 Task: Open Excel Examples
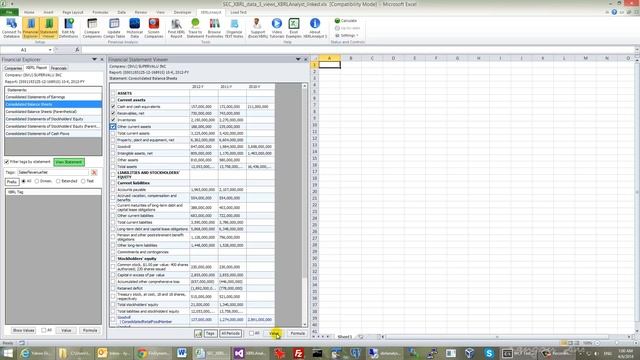[294, 28]
